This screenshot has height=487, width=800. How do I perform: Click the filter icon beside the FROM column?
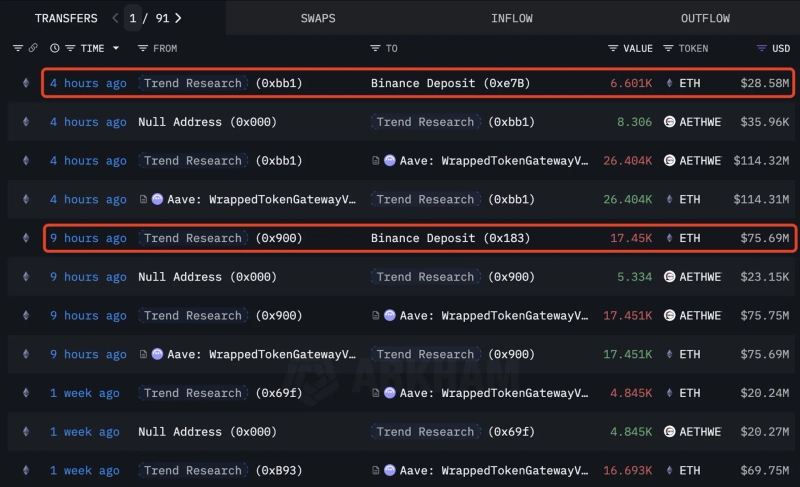(x=143, y=48)
